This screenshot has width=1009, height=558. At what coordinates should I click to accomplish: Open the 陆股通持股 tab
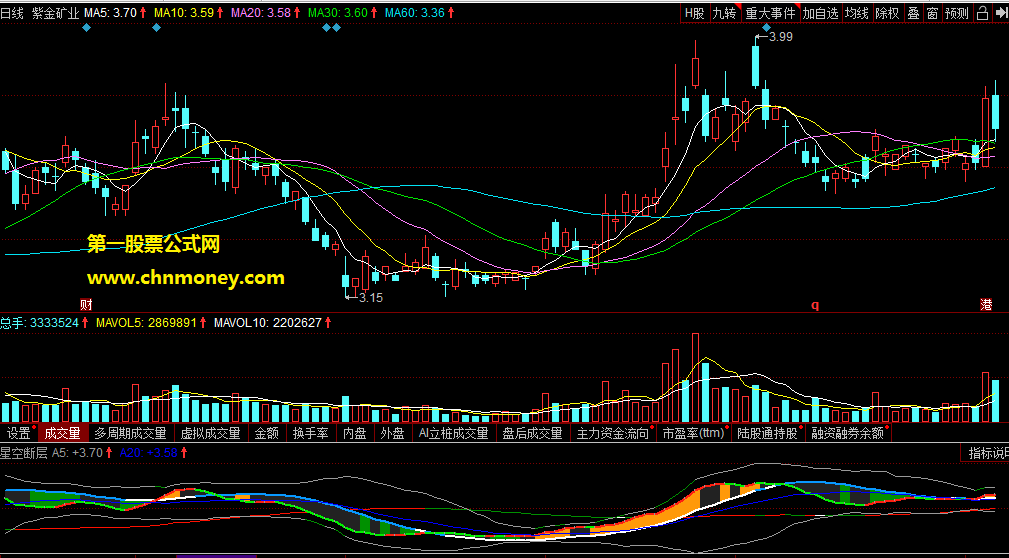(x=768, y=434)
